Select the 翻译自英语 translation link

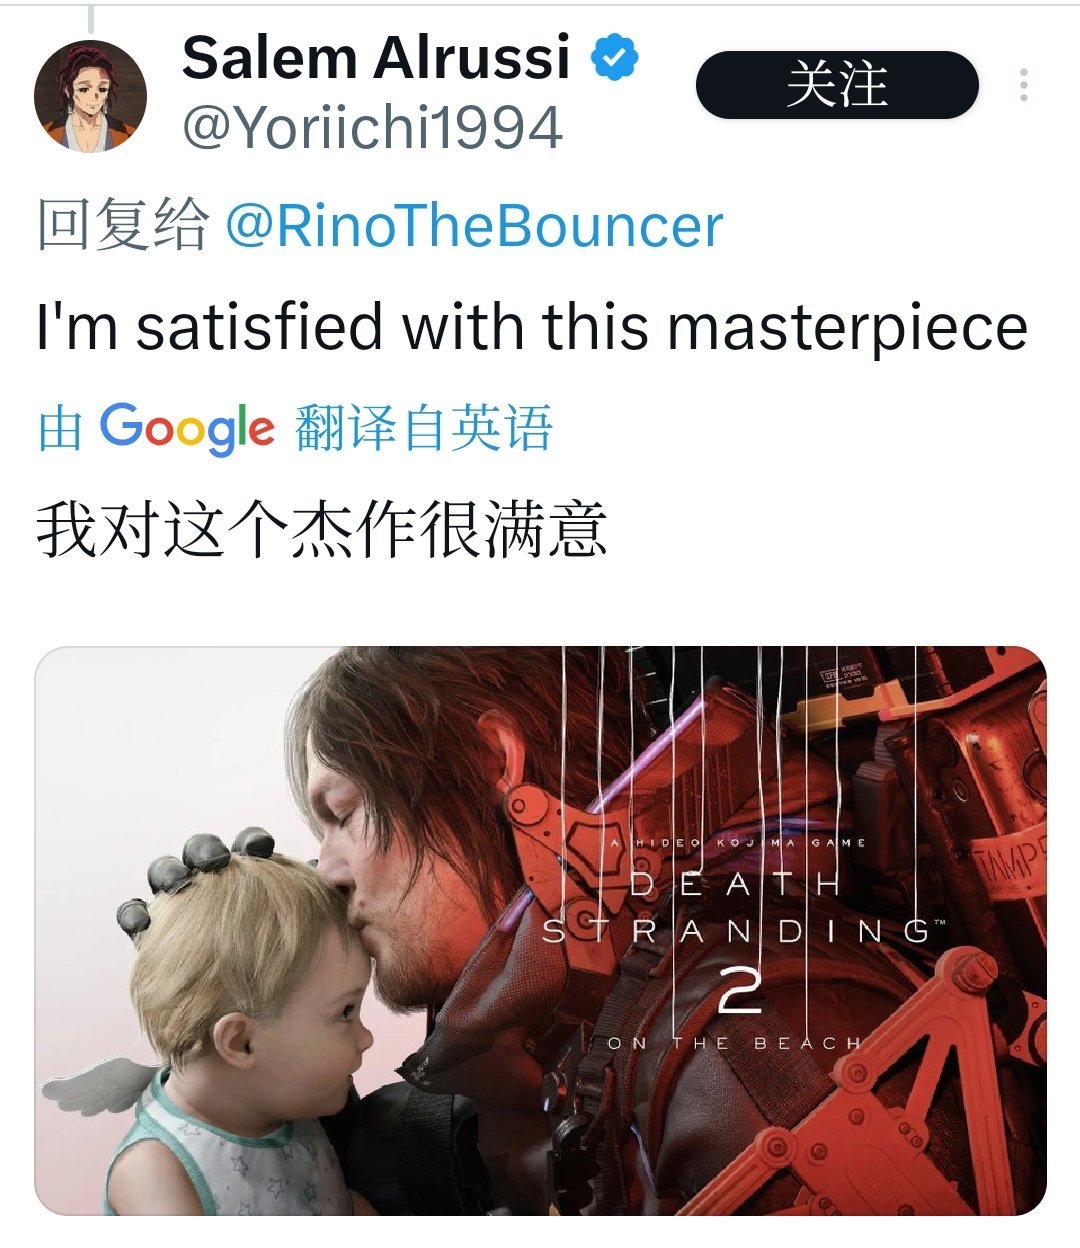click(x=424, y=428)
